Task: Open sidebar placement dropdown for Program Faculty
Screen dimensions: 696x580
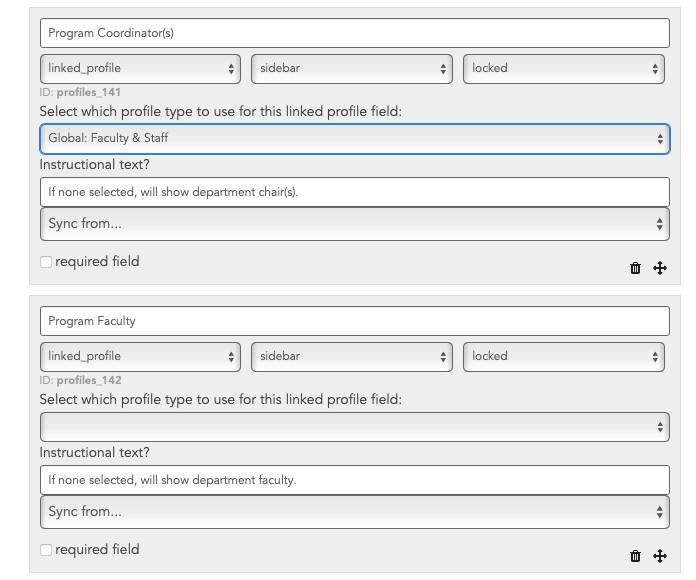Action: [x=352, y=357]
